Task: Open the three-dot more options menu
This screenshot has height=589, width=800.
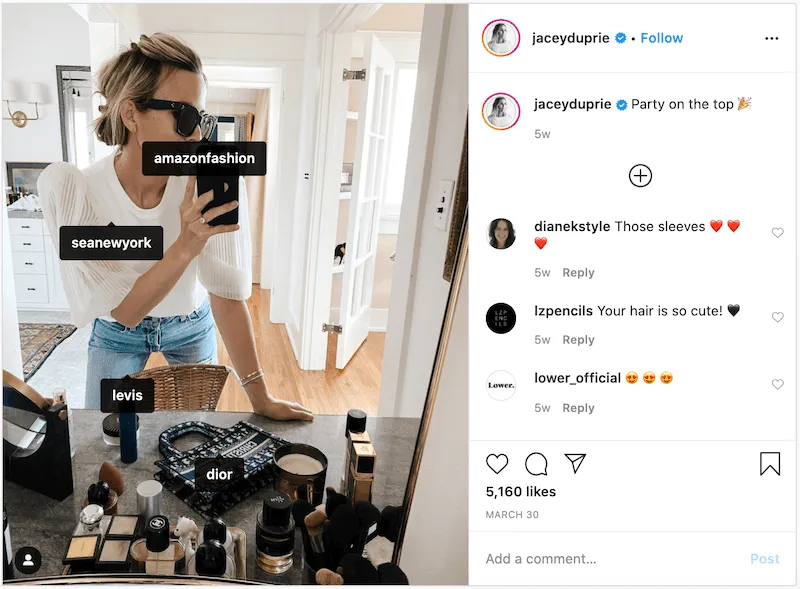Action: pyautogui.click(x=771, y=38)
